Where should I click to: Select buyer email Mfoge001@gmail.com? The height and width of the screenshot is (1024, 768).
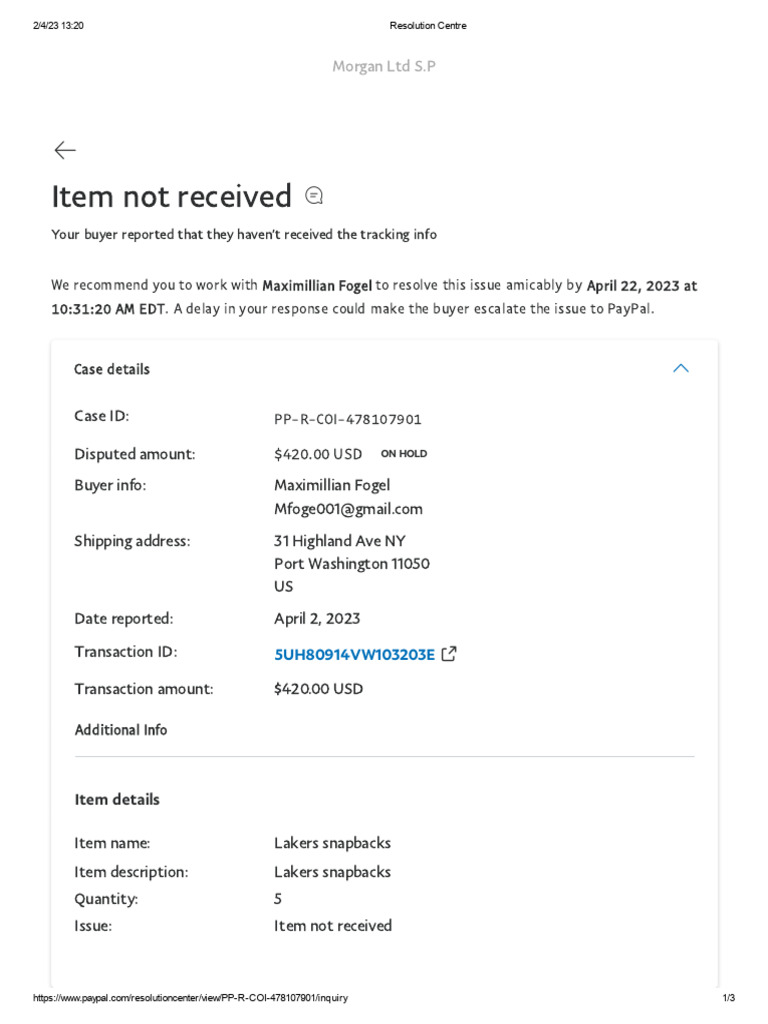click(x=348, y=509)
